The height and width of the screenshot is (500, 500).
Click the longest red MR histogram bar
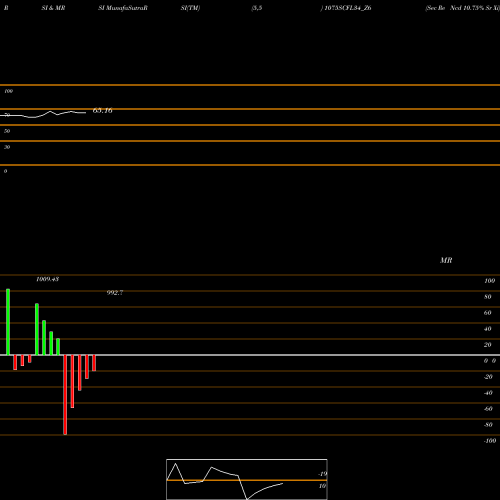point(65,395)
